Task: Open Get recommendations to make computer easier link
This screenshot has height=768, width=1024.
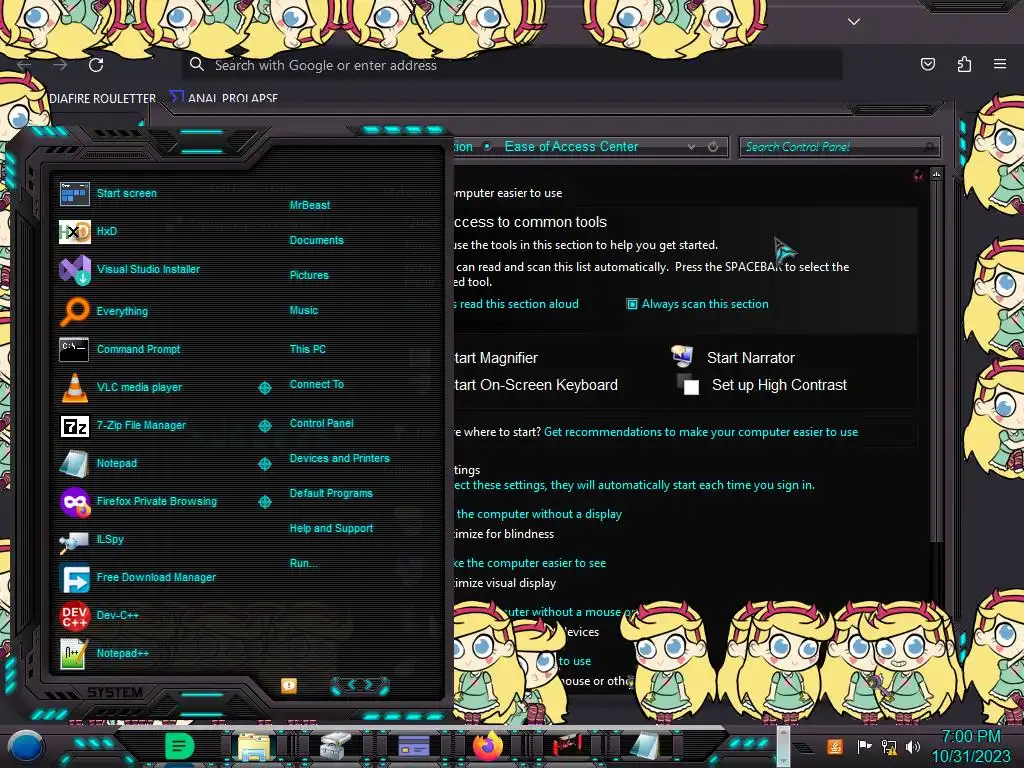Action: [701, 432]
